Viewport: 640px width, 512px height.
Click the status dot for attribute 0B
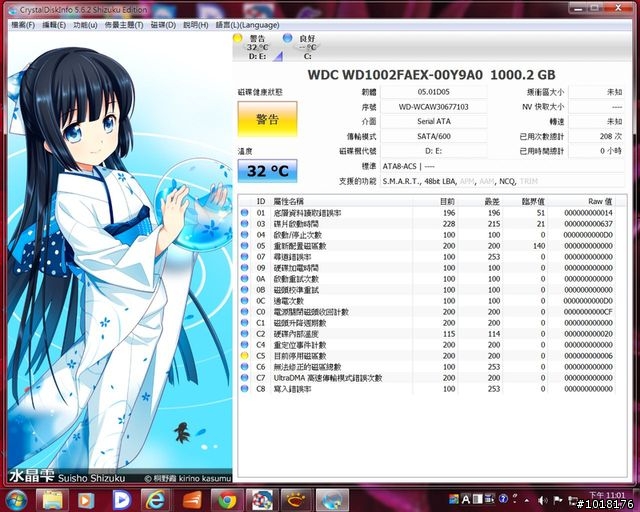pyautogui.click(x=244, y=290)
